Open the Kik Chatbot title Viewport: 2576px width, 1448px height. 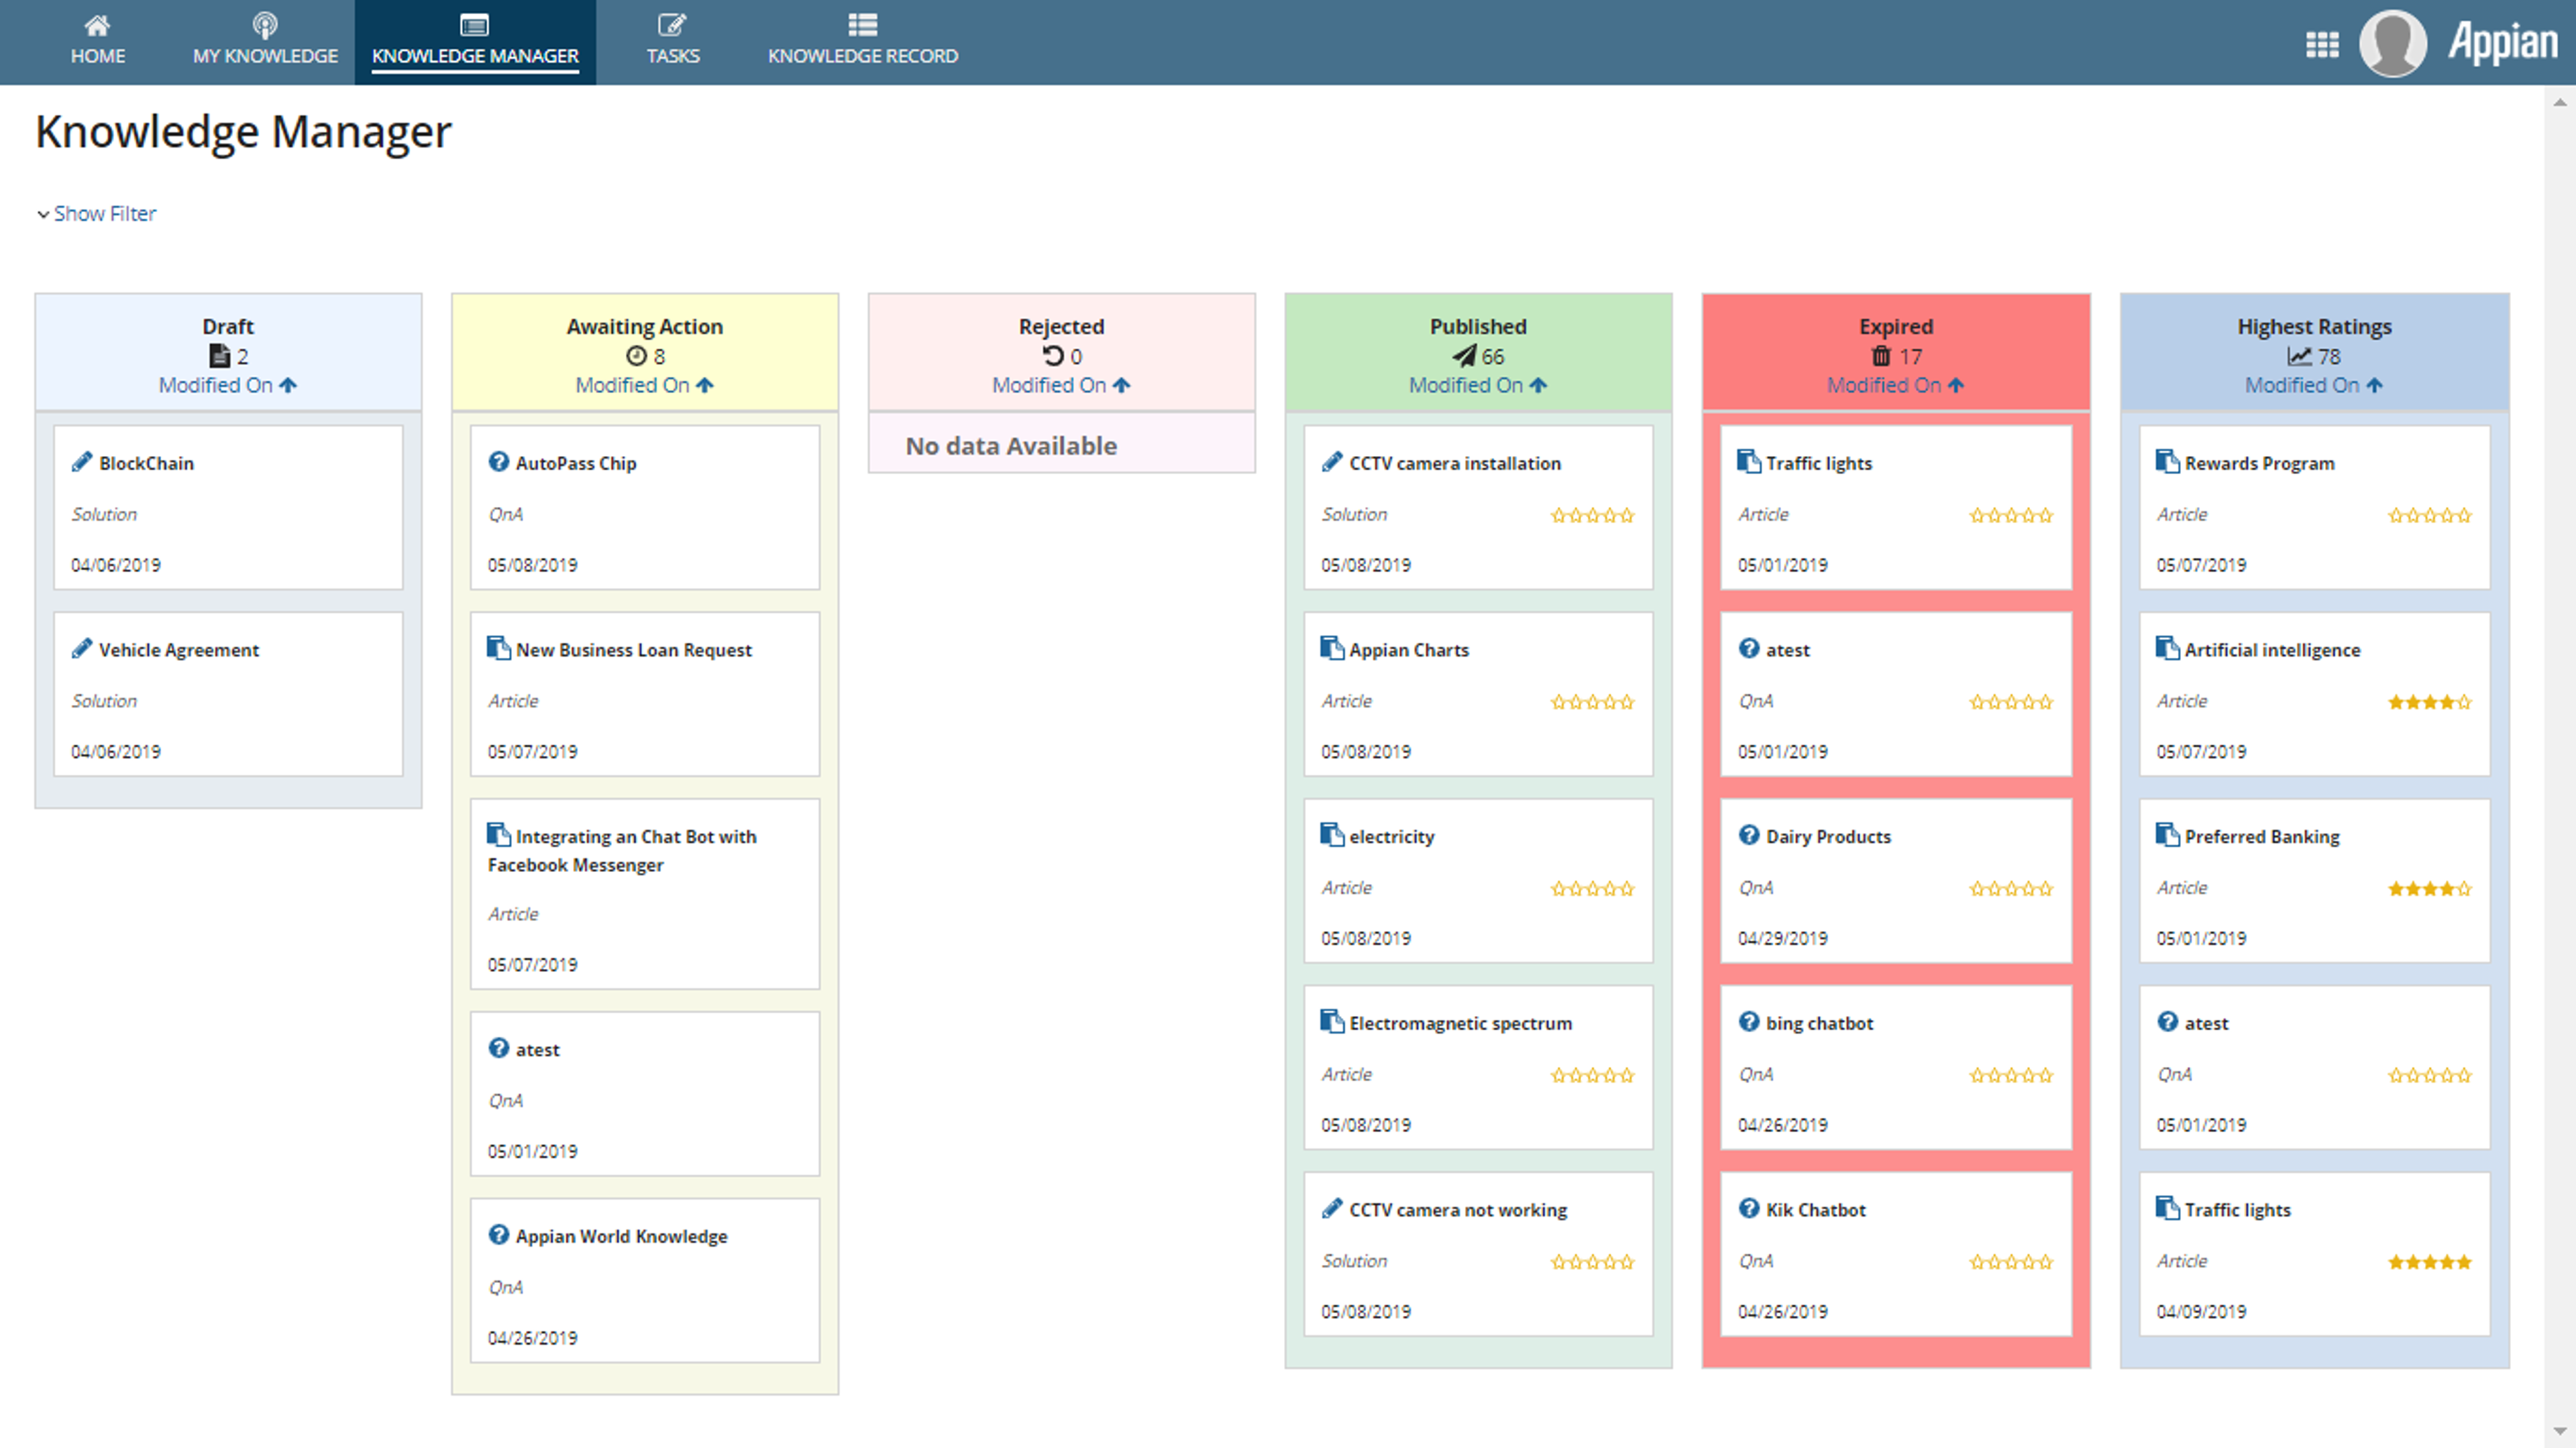(1816, 1210)
